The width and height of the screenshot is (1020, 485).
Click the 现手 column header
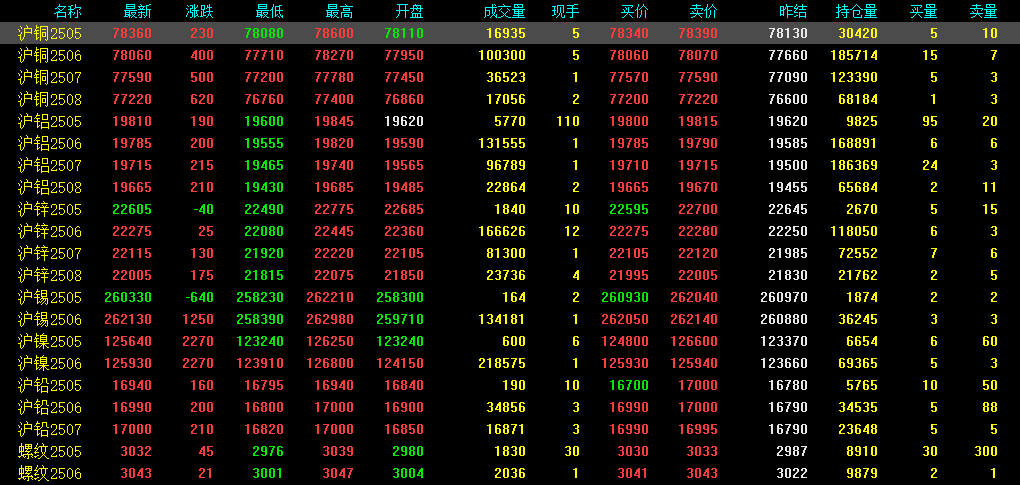click(x=565, y=11)
